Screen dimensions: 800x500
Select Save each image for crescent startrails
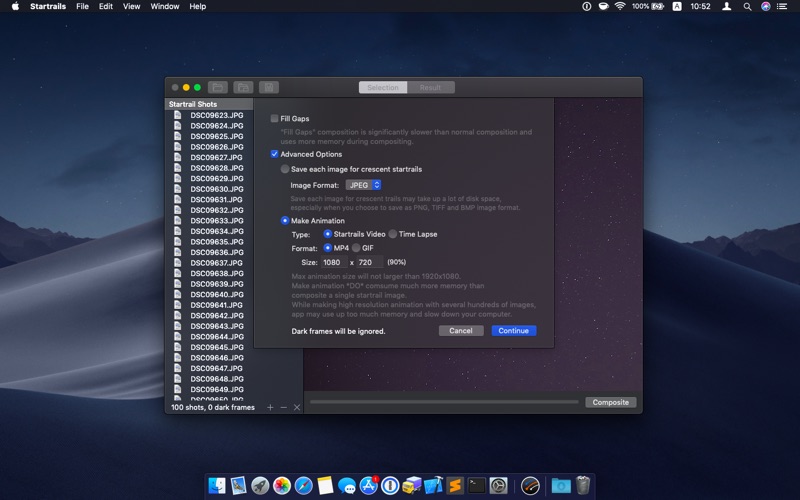(x=285, y=169)
